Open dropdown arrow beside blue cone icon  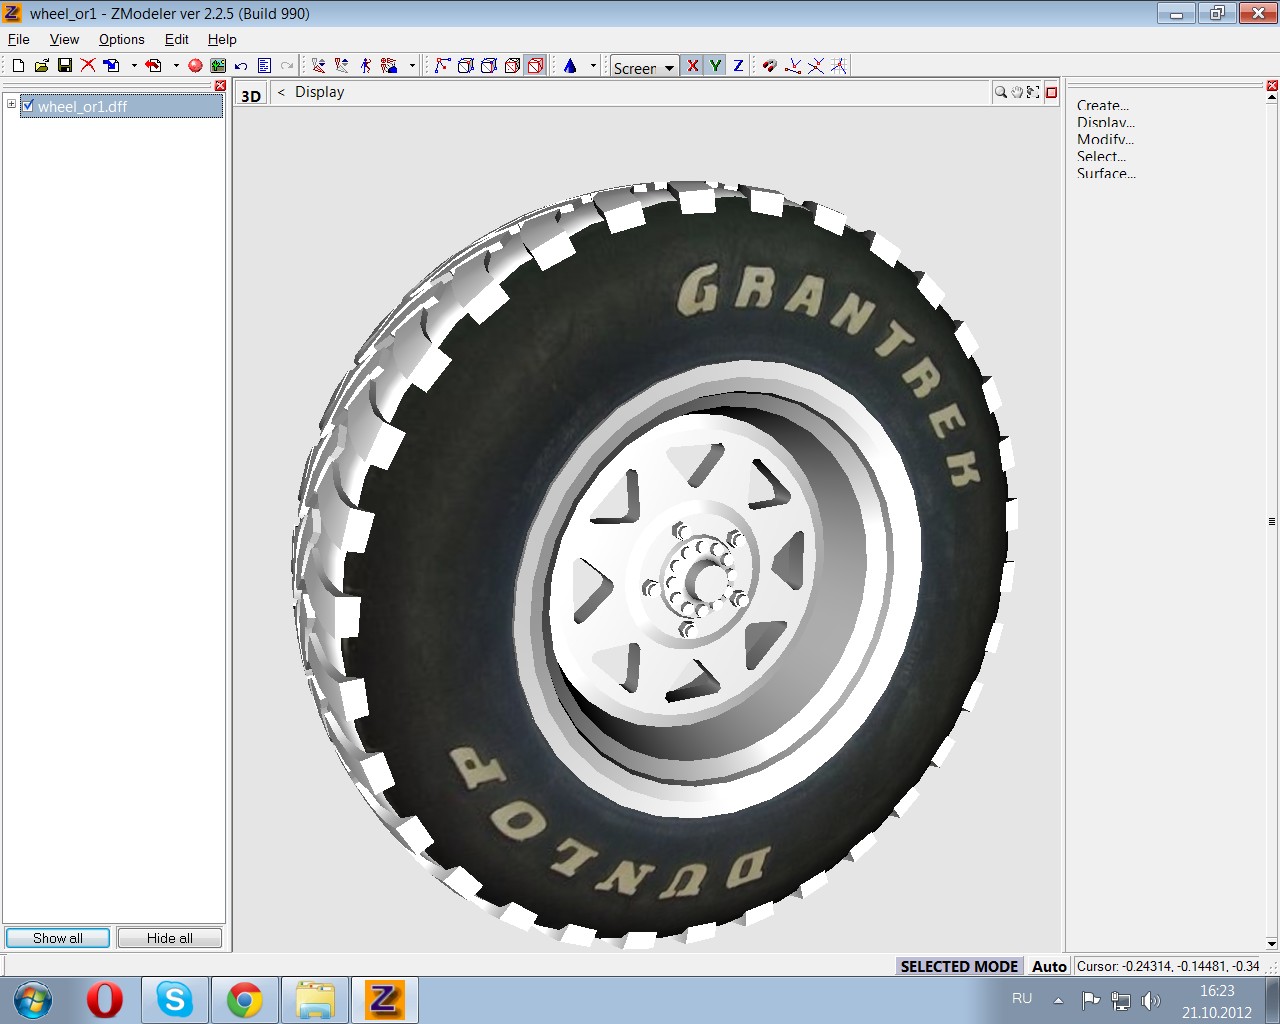pyautogui.click(x=593, y=66)
